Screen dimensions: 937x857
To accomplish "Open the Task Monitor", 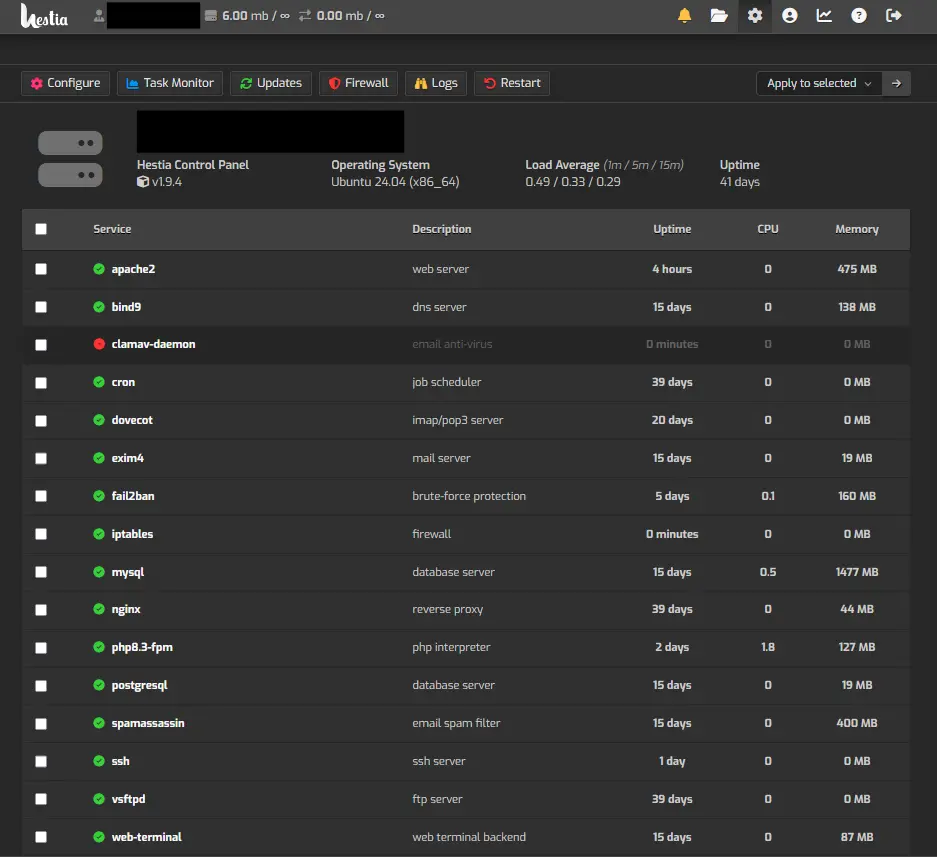I will 169,83.
